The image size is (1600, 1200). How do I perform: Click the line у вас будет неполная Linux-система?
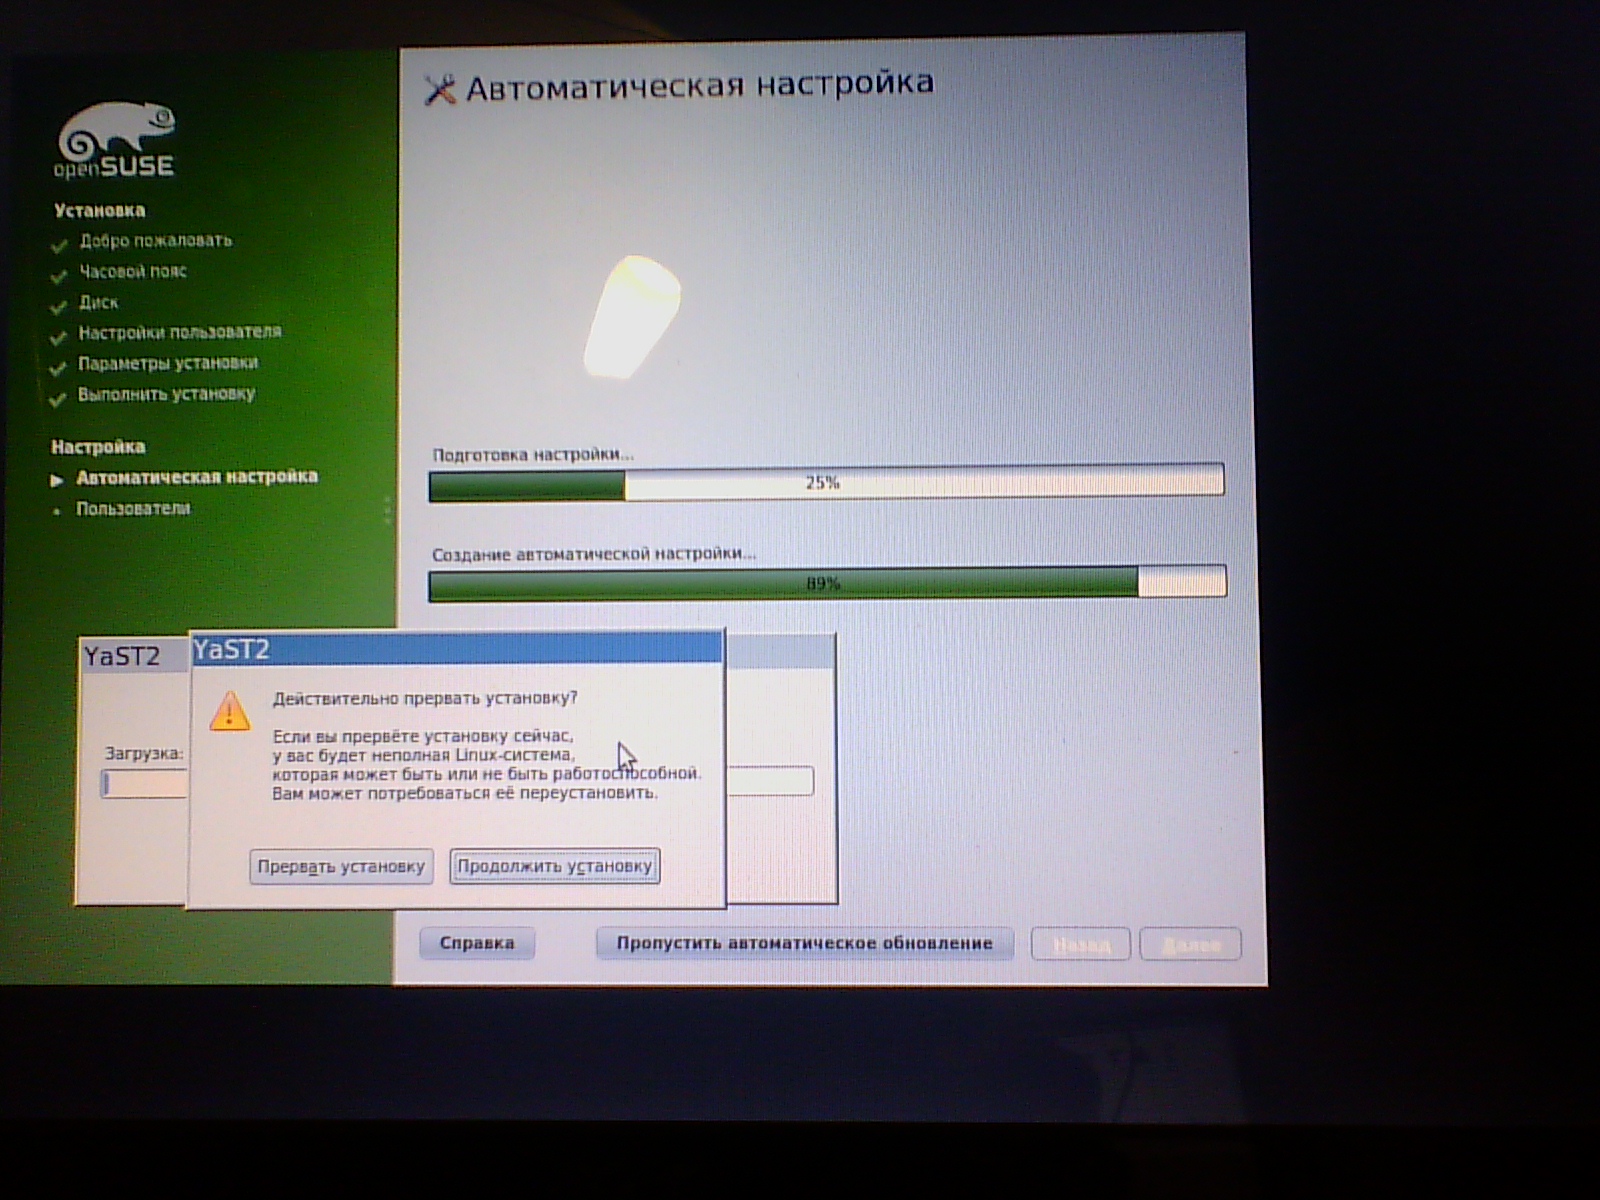424,755
